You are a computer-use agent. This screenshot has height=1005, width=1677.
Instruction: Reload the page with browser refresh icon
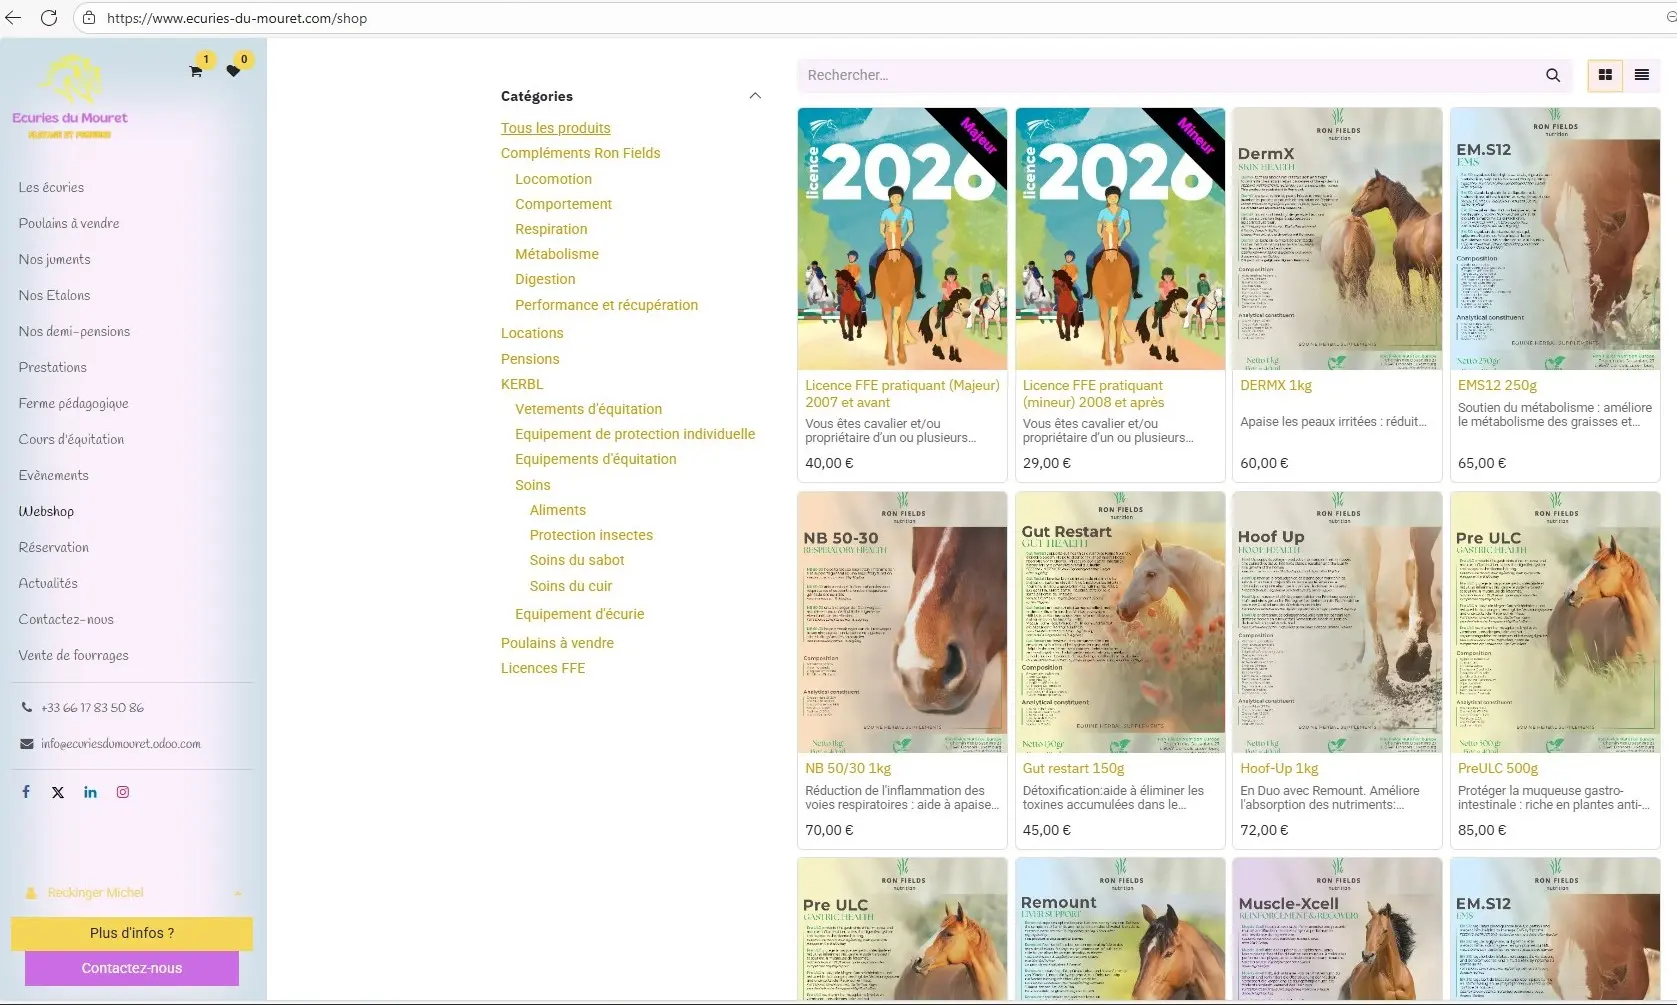(48, 18)
